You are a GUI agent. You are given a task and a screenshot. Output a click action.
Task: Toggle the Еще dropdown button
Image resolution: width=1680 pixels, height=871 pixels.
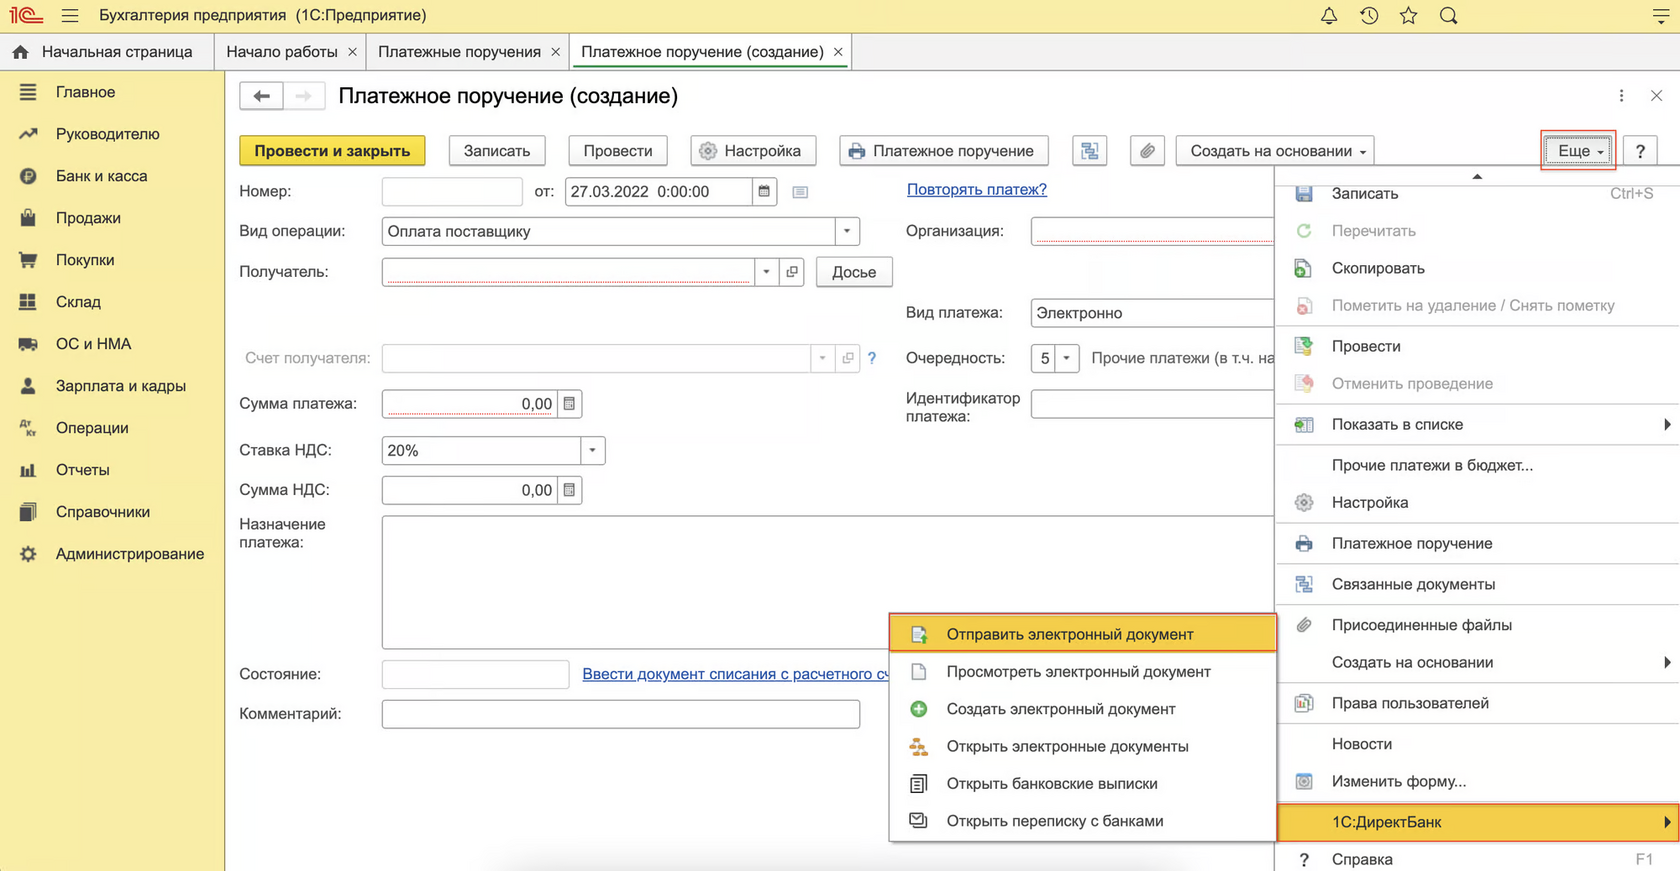pos(1578,151)
